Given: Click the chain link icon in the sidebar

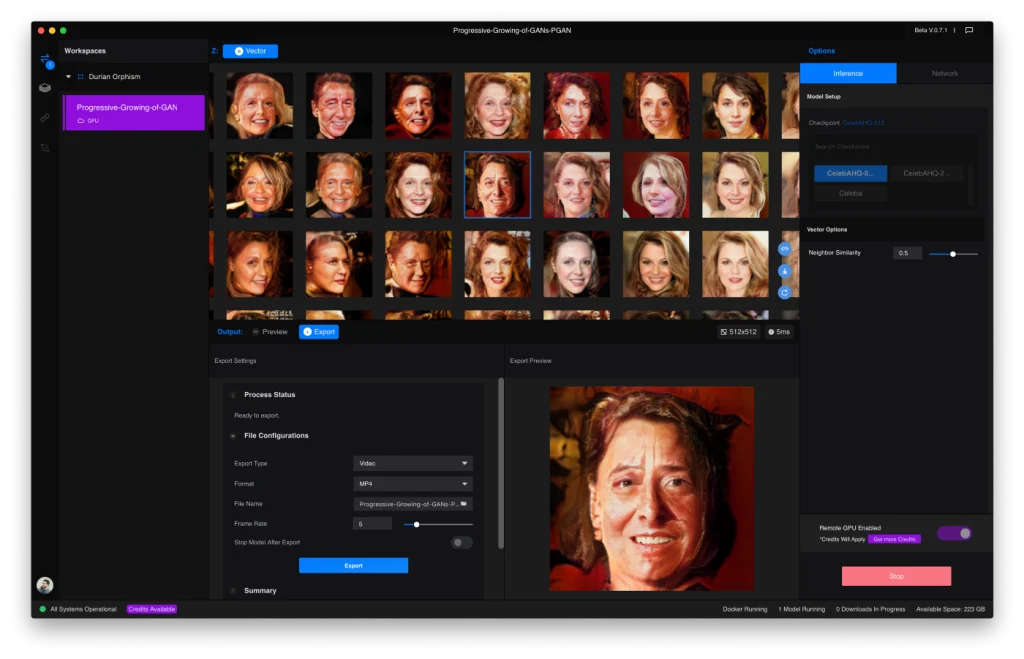Looking at the screenshot, I should (45, 118).
